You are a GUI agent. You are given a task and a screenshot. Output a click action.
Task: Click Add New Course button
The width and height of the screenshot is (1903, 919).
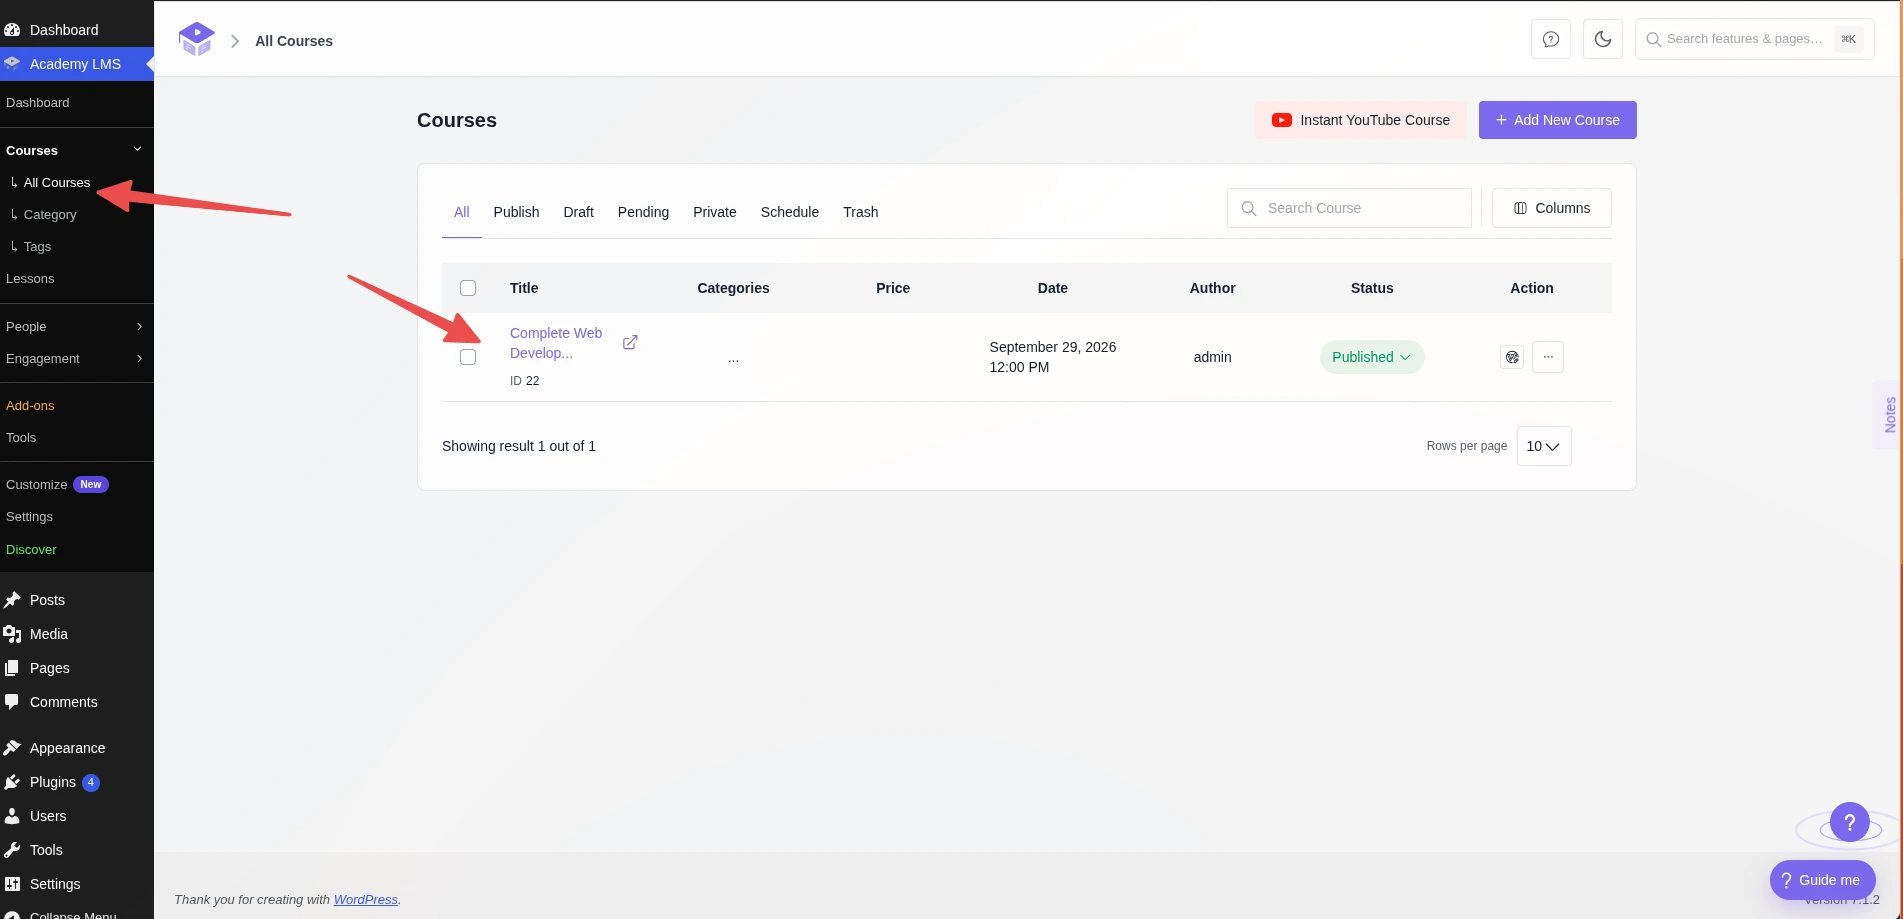[1558, 120]
